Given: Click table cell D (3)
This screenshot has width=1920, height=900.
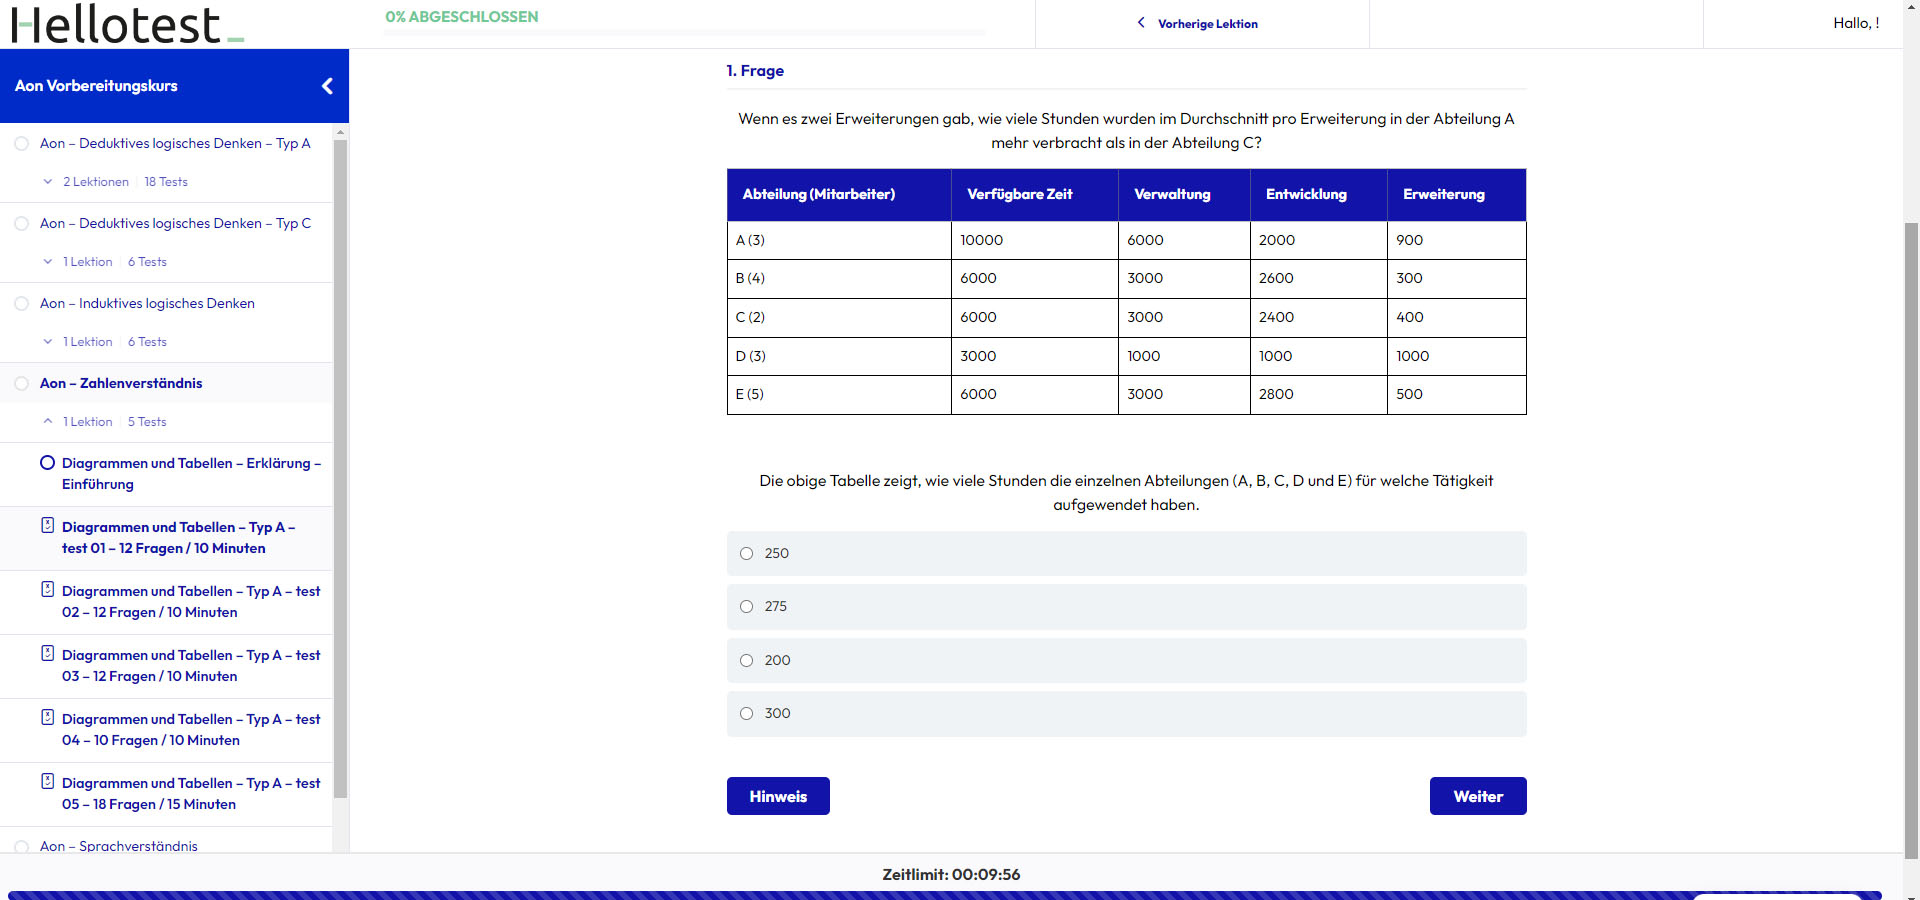Looking at the screenshot, I should pos(839,356).
